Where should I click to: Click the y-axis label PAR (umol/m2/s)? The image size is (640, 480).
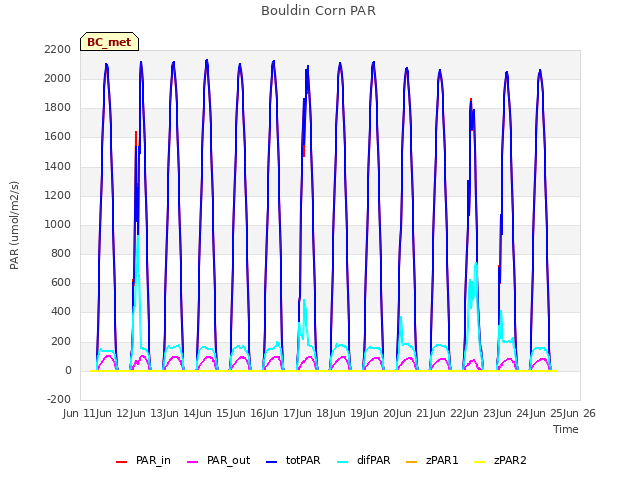pyautogui.click(x=14, y=225)
